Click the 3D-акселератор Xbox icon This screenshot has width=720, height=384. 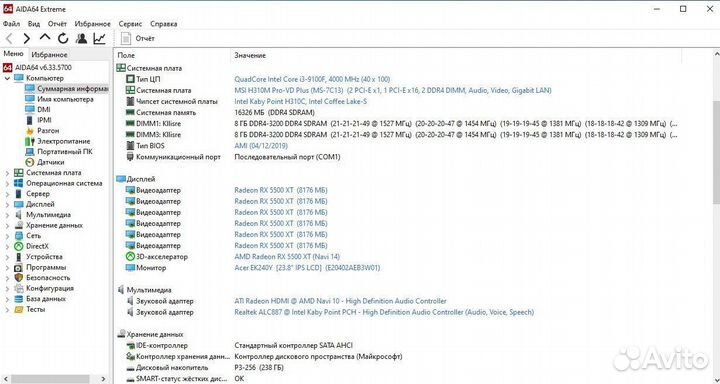point(130,257)
